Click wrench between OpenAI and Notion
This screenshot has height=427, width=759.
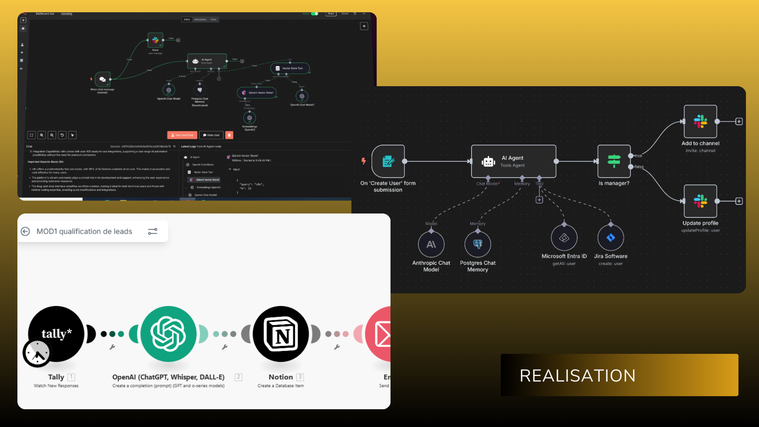[x=225, y=347]
